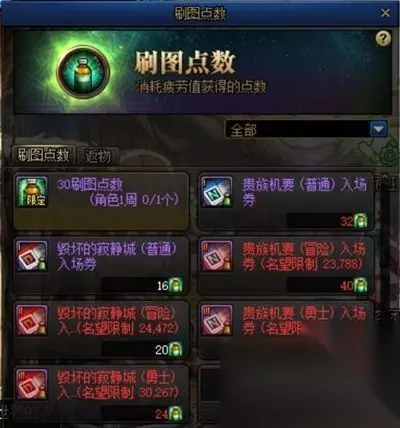Open the 全部 category combo box

click(307, 129)
